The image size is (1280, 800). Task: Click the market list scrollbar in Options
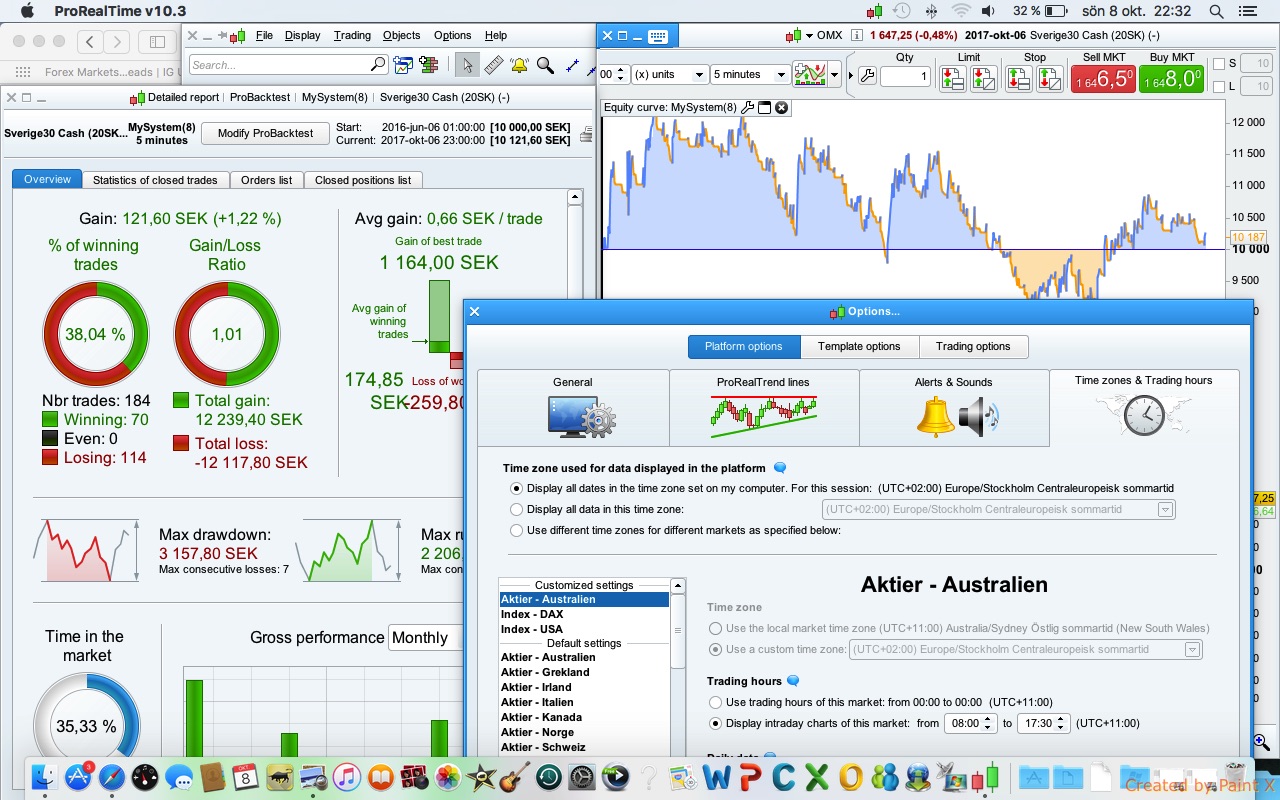[x=678, y=630]
